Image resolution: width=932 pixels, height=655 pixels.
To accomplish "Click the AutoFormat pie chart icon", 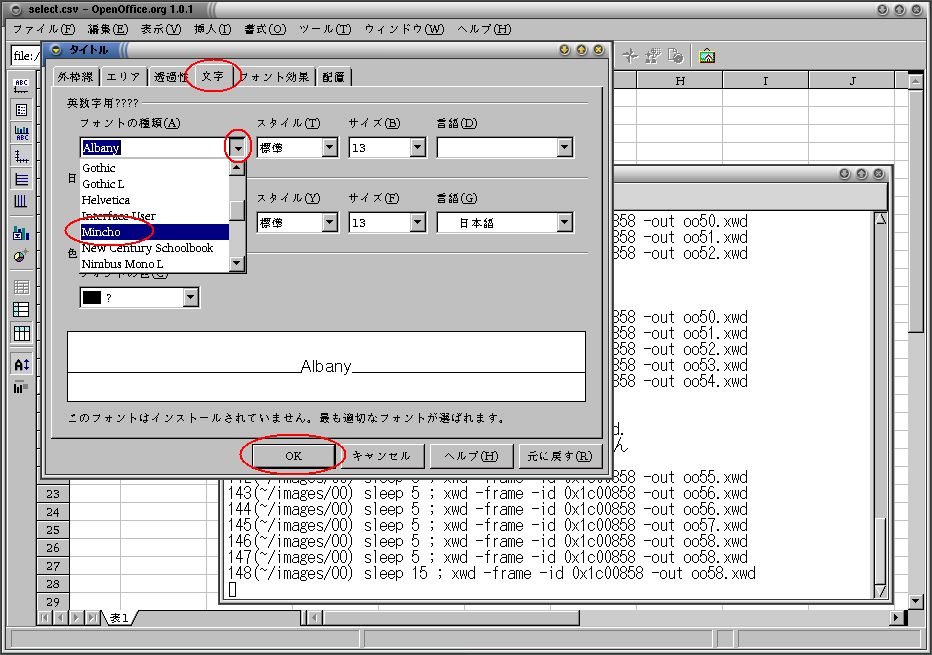I will pyautogui.click(x=21, y=256).
